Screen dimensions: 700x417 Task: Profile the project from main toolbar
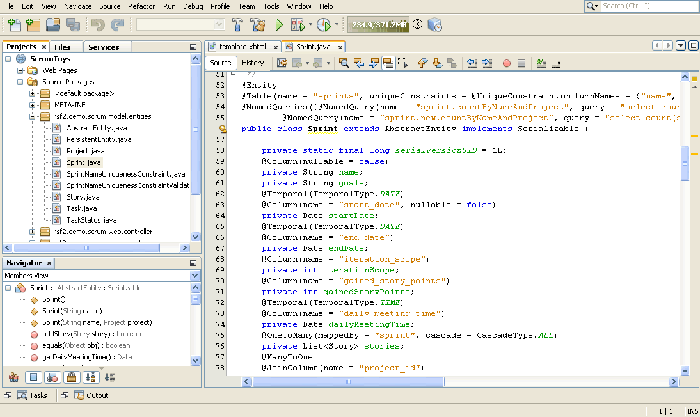(x=324, y=25)
